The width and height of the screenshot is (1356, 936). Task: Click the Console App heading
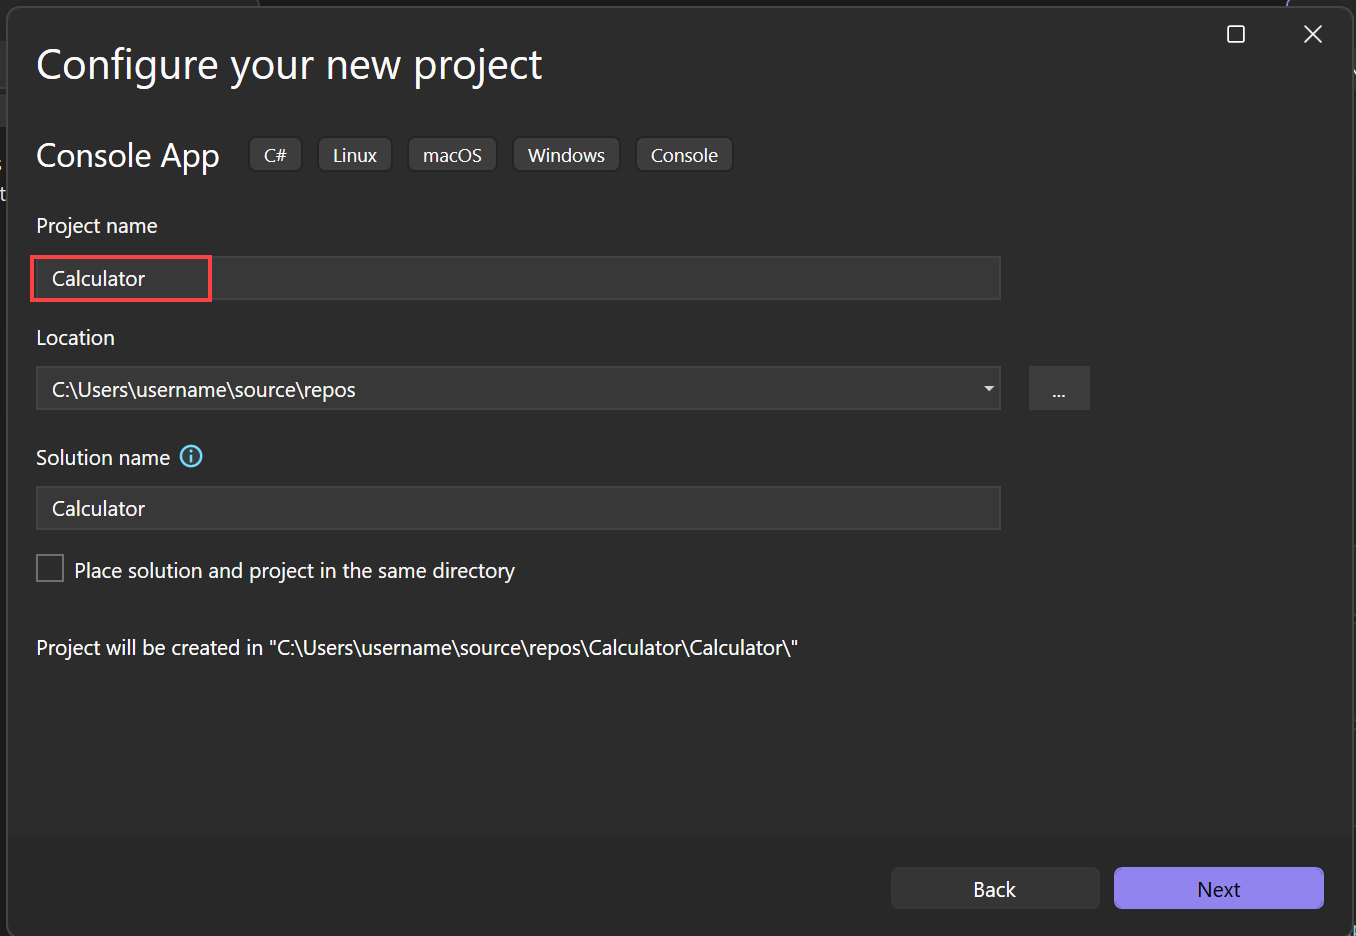coord(127,156)
